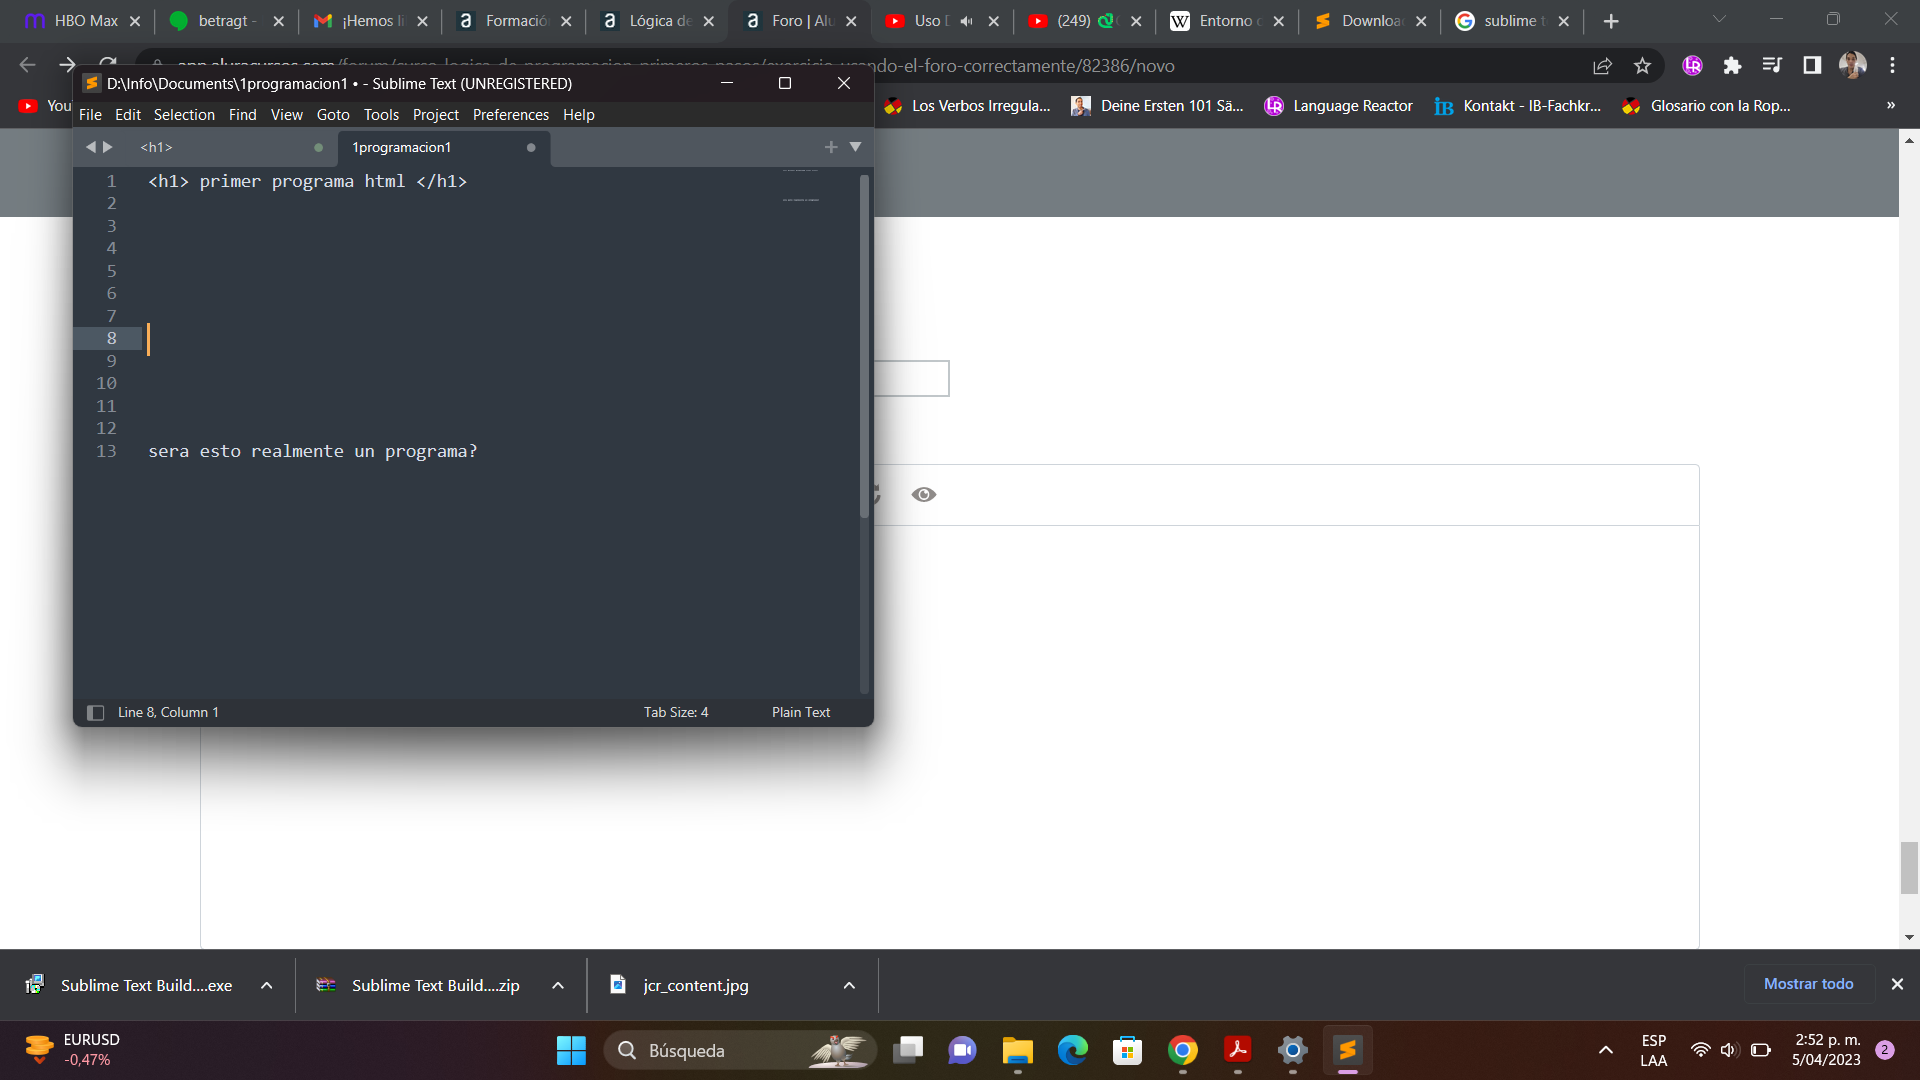Screen dimensions: 1920x1080
Task: Open the Edit menu in Sublime Text
Action: point(128,115)
